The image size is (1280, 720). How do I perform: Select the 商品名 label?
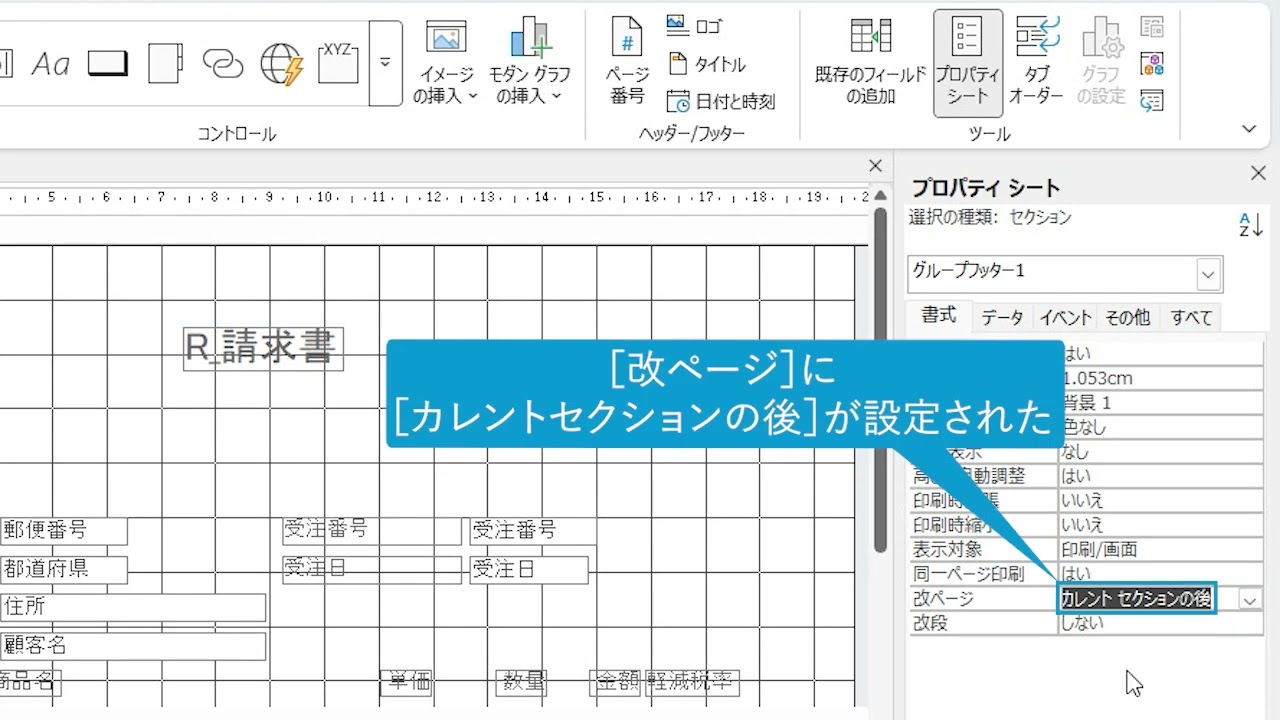[x=30, y=683]
